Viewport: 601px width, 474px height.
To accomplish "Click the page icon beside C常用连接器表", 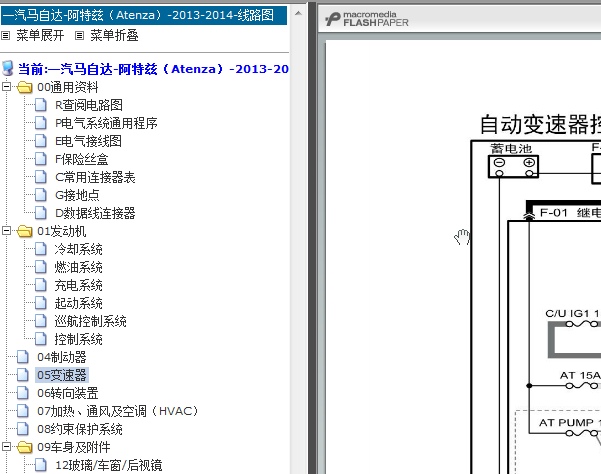I will point(41,177).
